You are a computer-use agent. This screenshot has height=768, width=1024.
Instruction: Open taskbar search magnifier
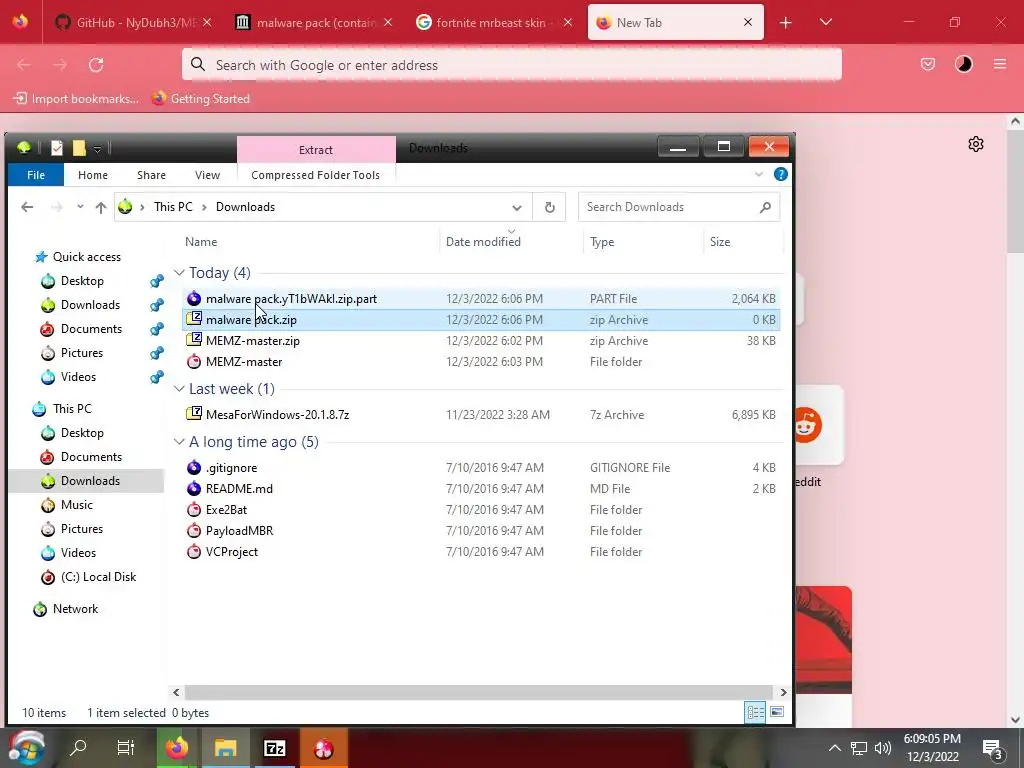point(78,747)
